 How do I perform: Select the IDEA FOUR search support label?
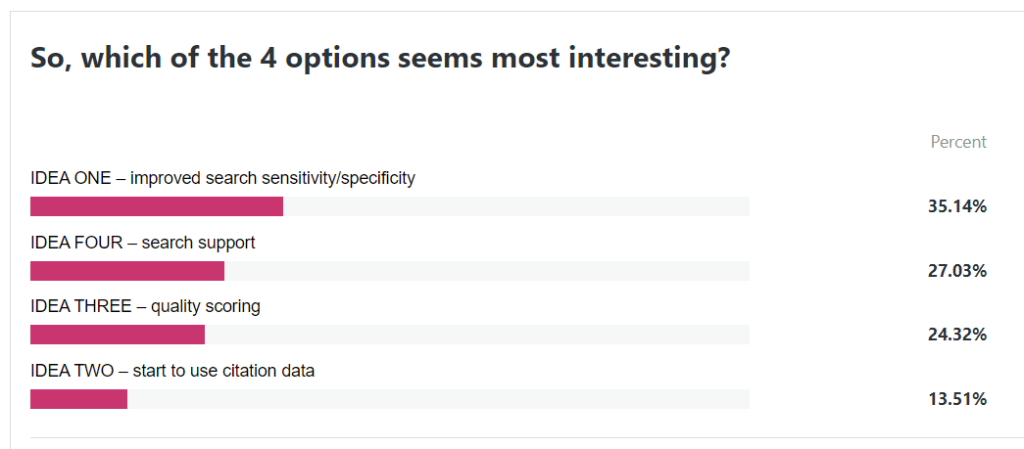[x=142, y=243]
